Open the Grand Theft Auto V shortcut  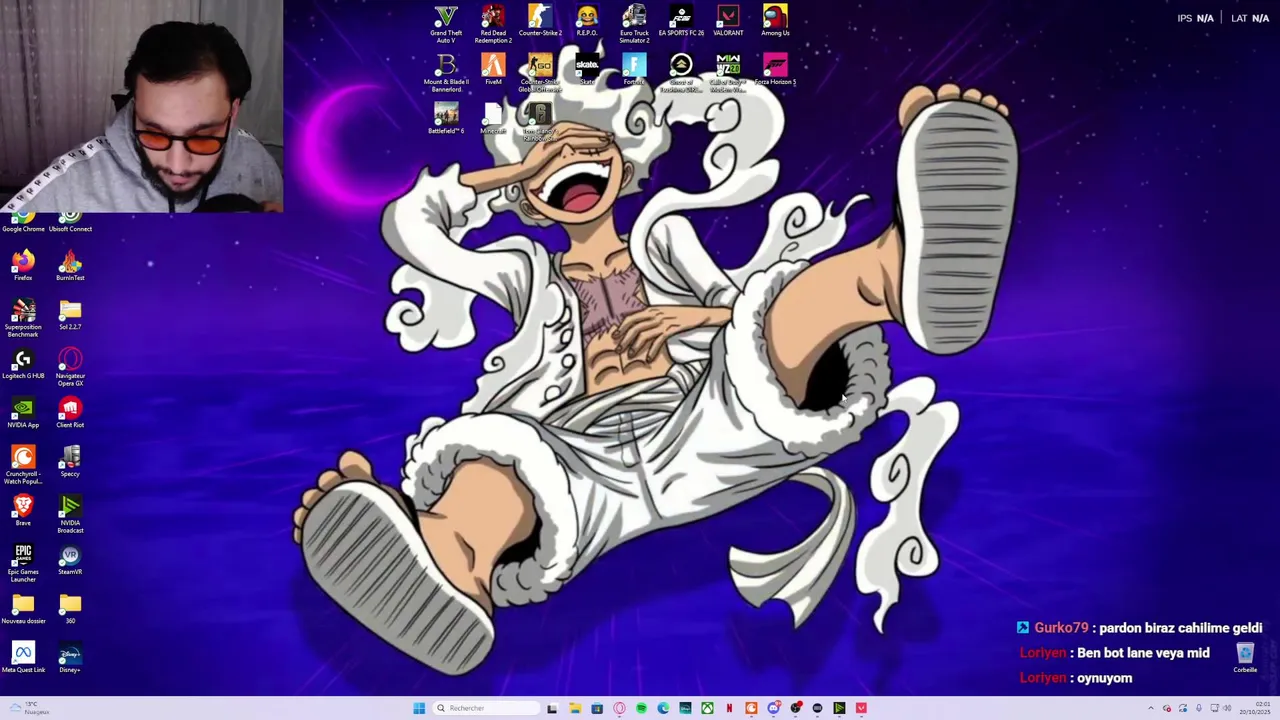click(x=446, y=24)
